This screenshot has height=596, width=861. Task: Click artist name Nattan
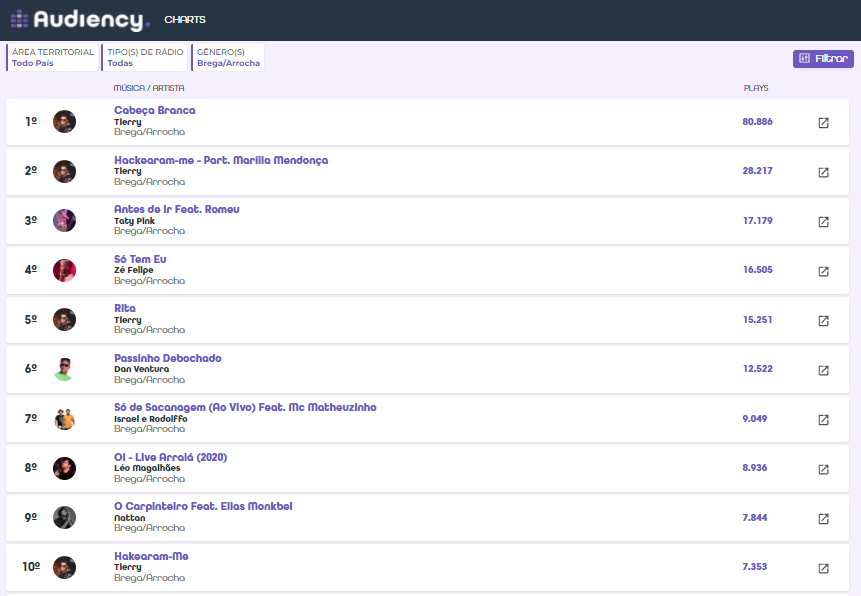tap(130, 517)
